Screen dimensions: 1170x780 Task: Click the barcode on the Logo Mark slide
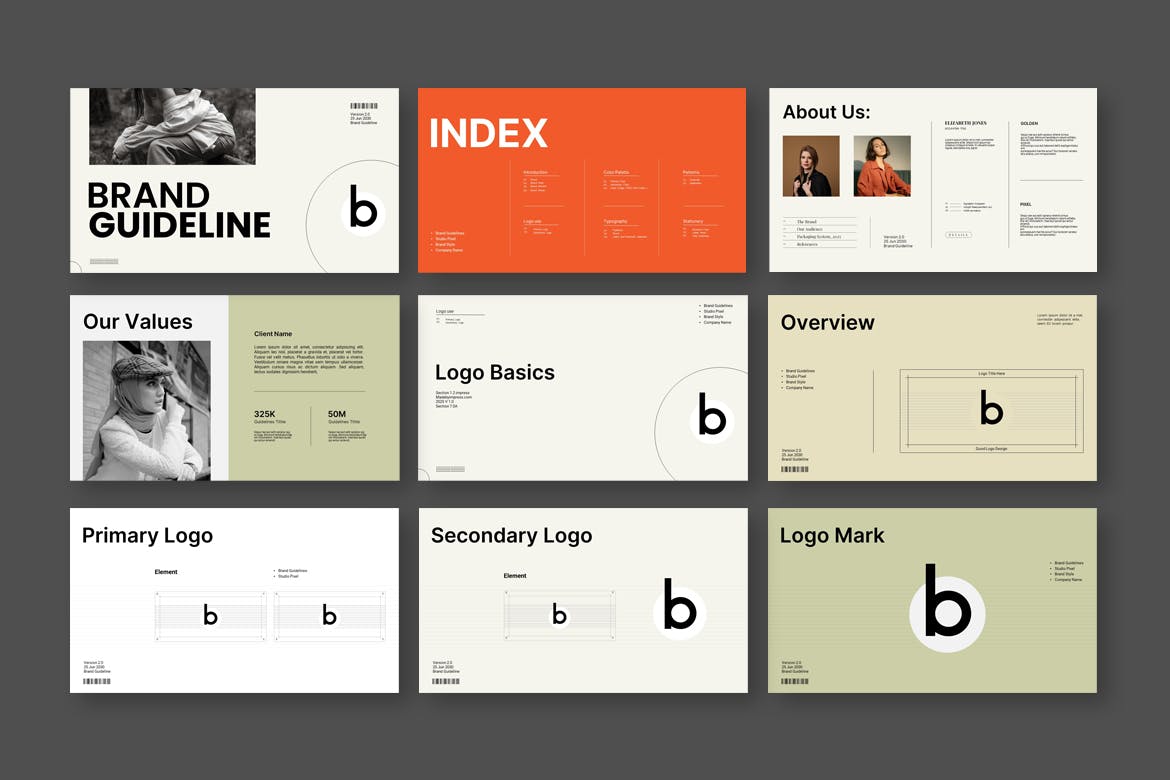click(794, 681)
